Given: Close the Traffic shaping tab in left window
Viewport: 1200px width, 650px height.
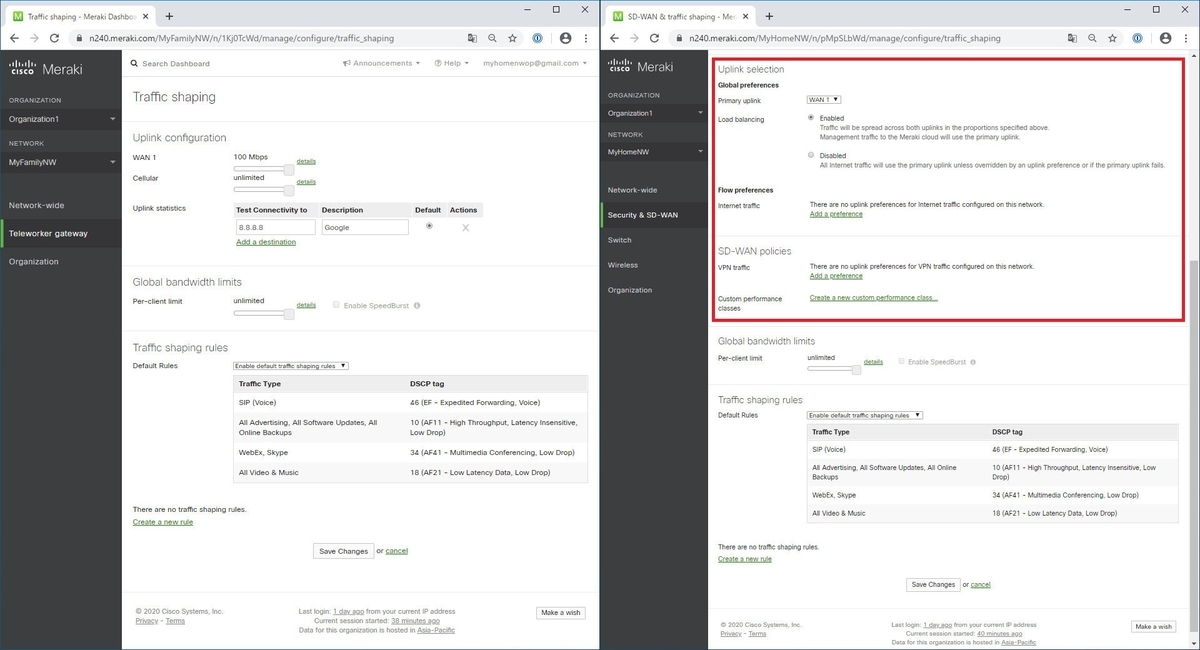Looking at the screenshot, I should (x=147, y=16).
